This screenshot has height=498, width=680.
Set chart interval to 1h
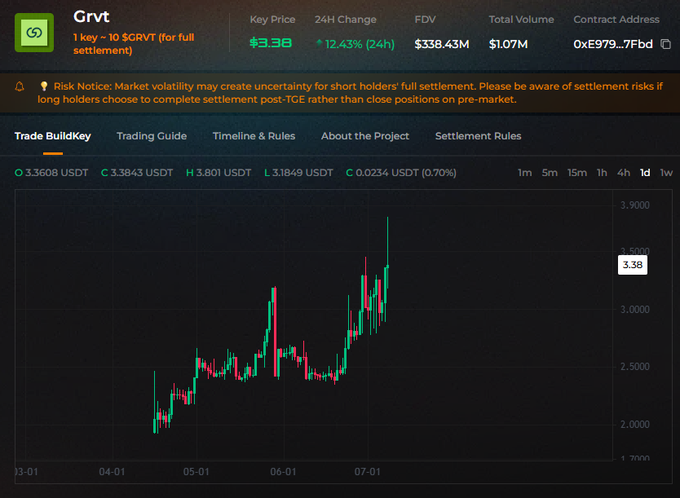tap(602, 173)
